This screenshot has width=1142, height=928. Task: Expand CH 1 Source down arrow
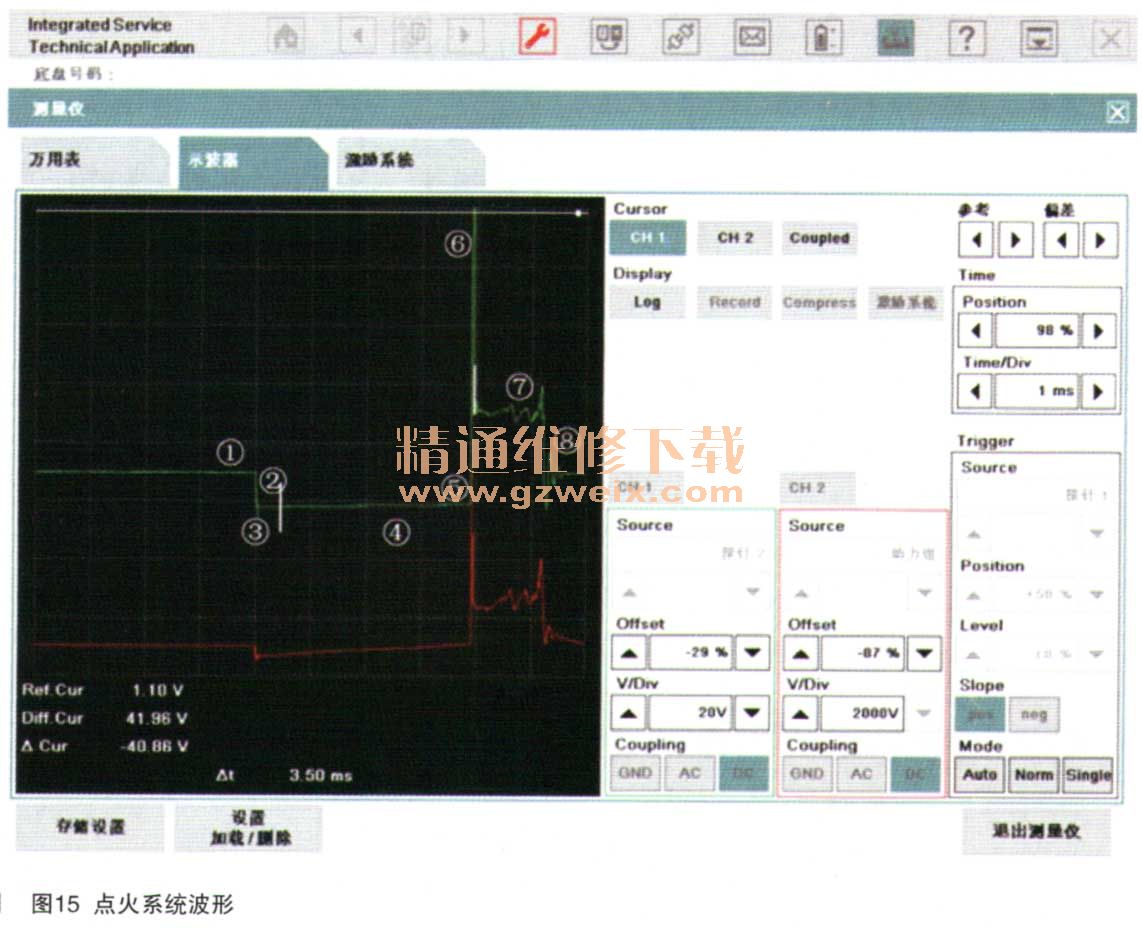tap(753, 591)
